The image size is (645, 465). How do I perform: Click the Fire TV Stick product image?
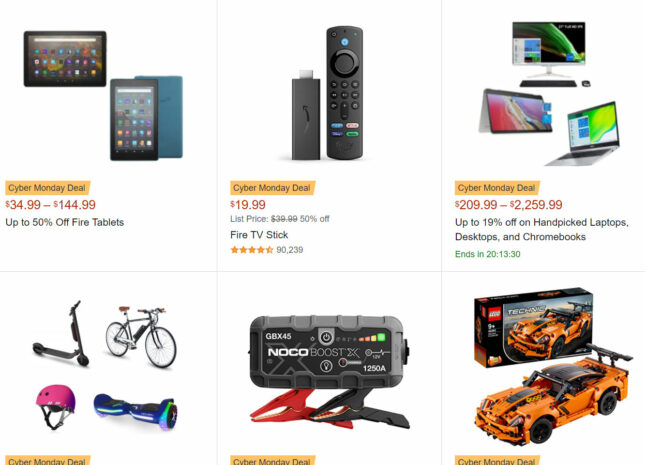tap(327, 93)
